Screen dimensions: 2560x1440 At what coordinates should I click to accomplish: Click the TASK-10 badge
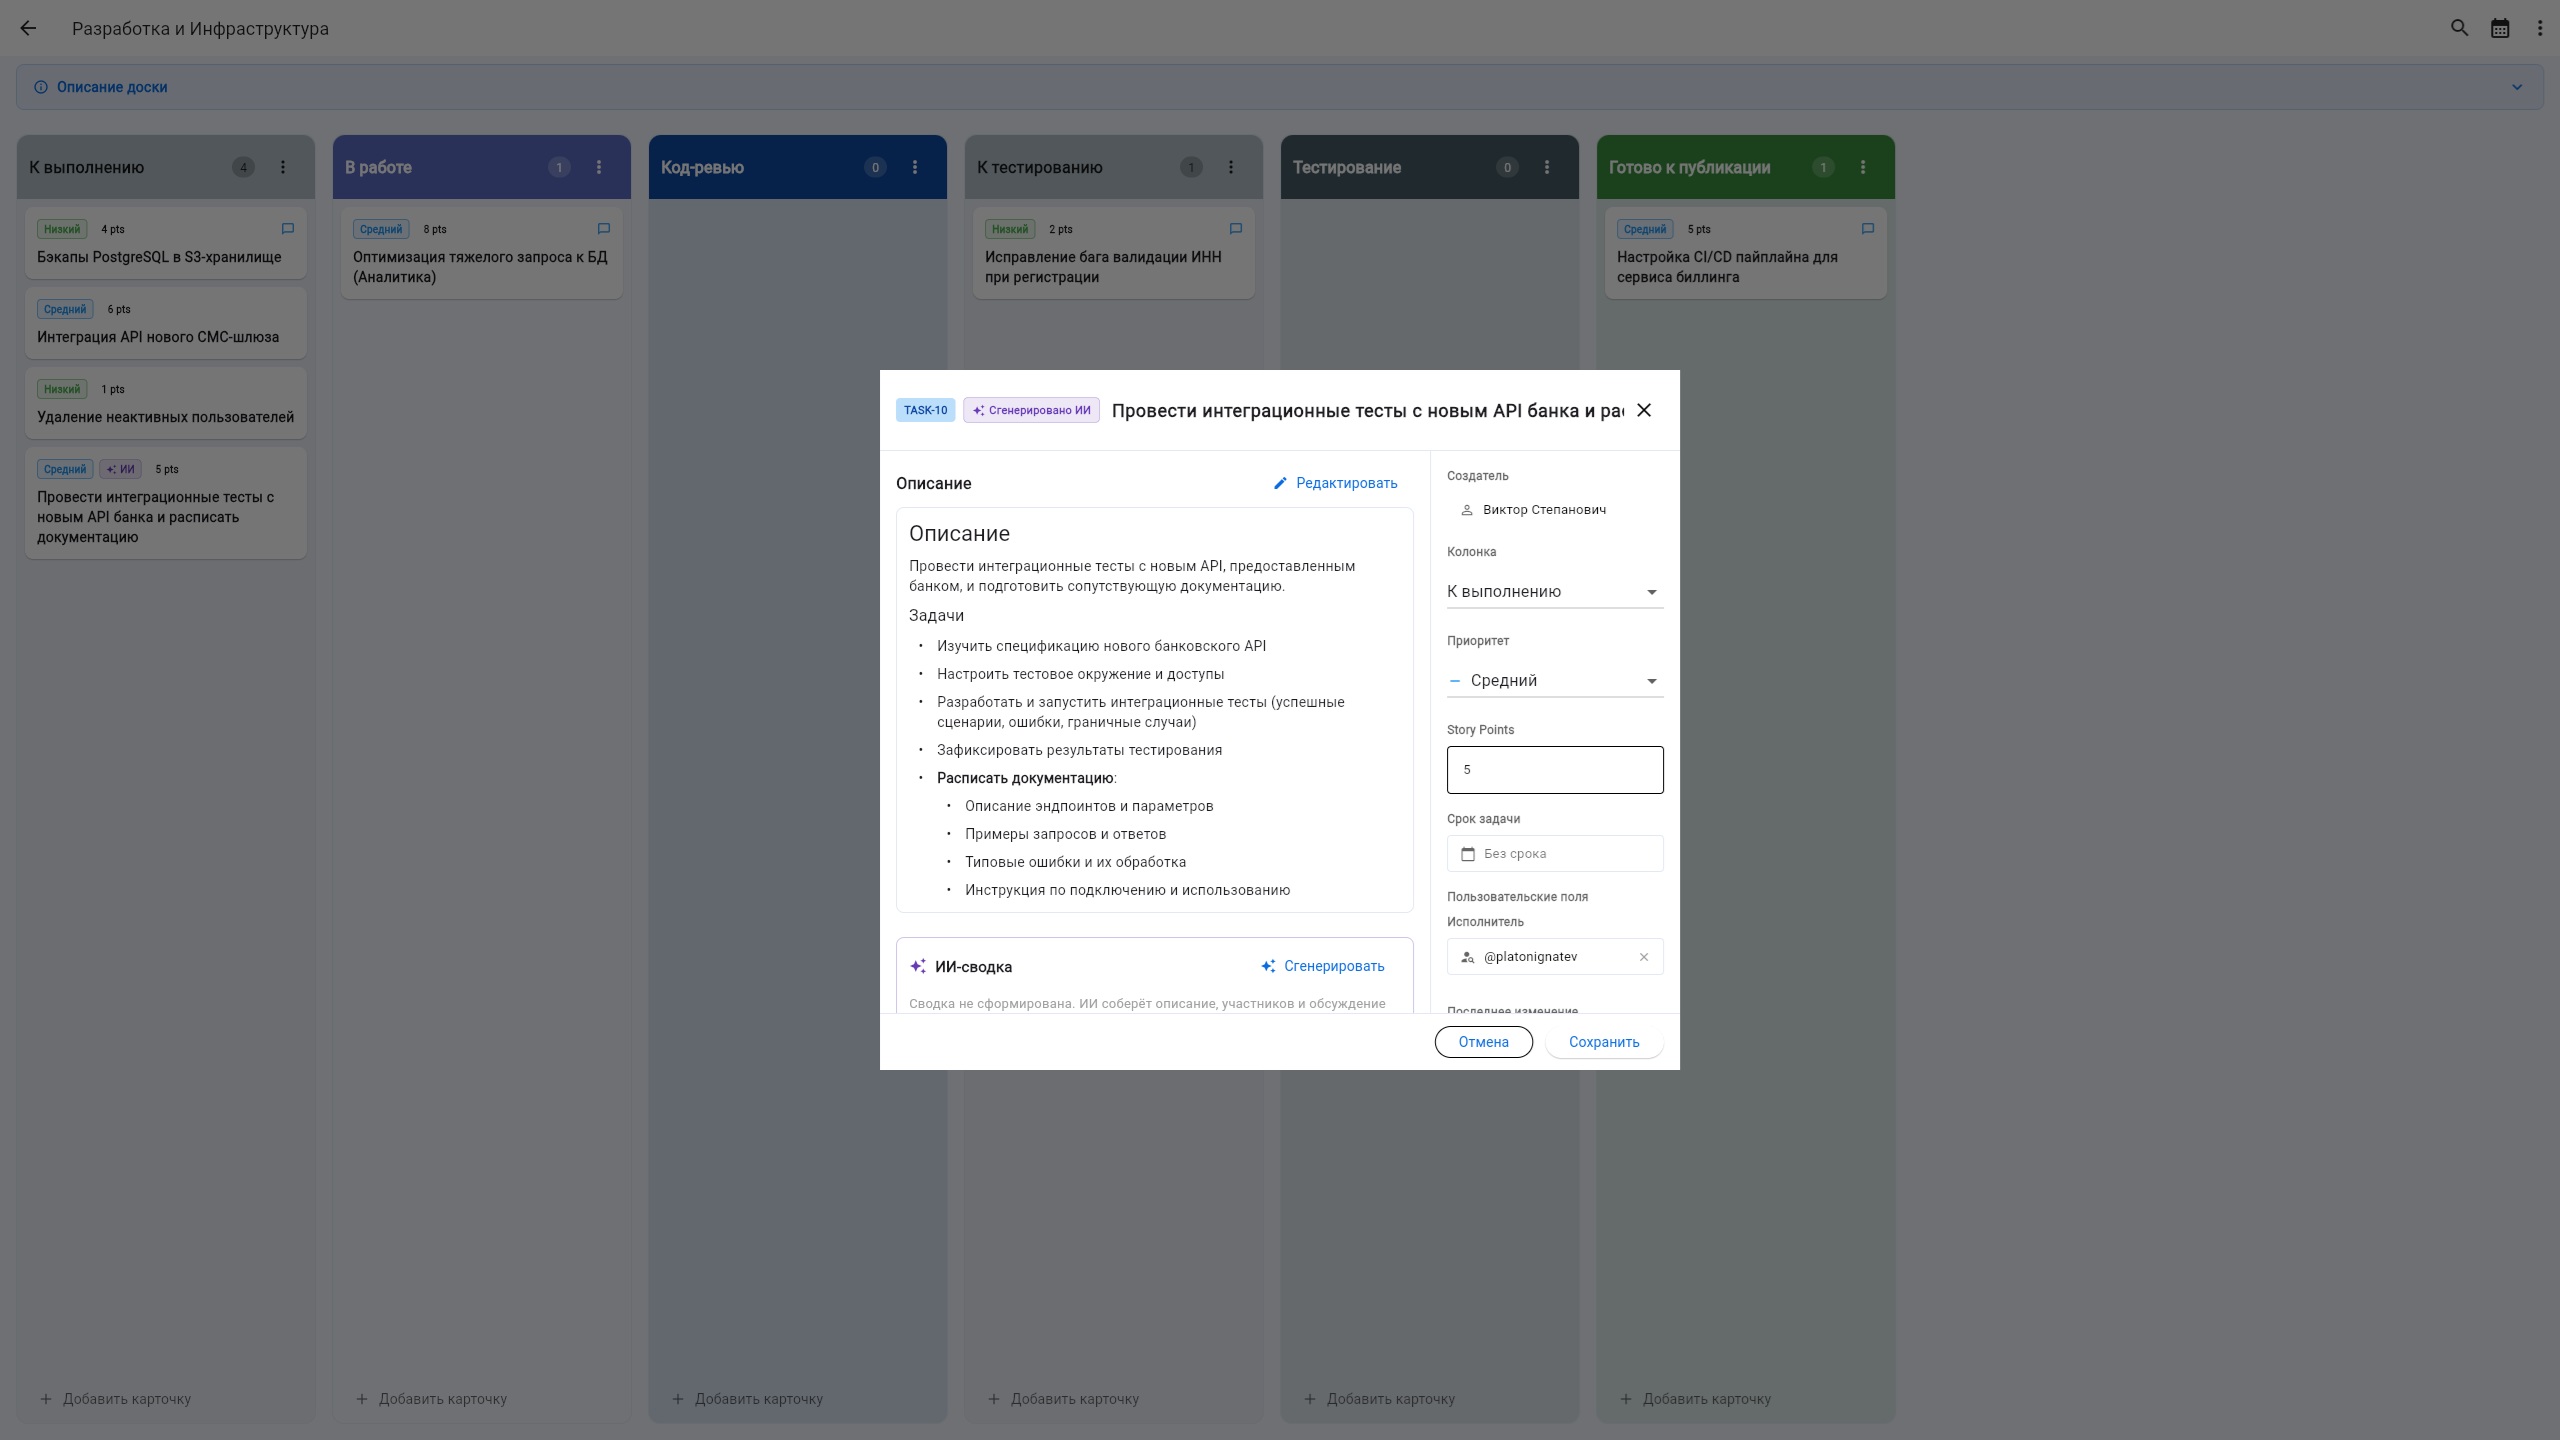pyautogui.click(x=925, y=410)
